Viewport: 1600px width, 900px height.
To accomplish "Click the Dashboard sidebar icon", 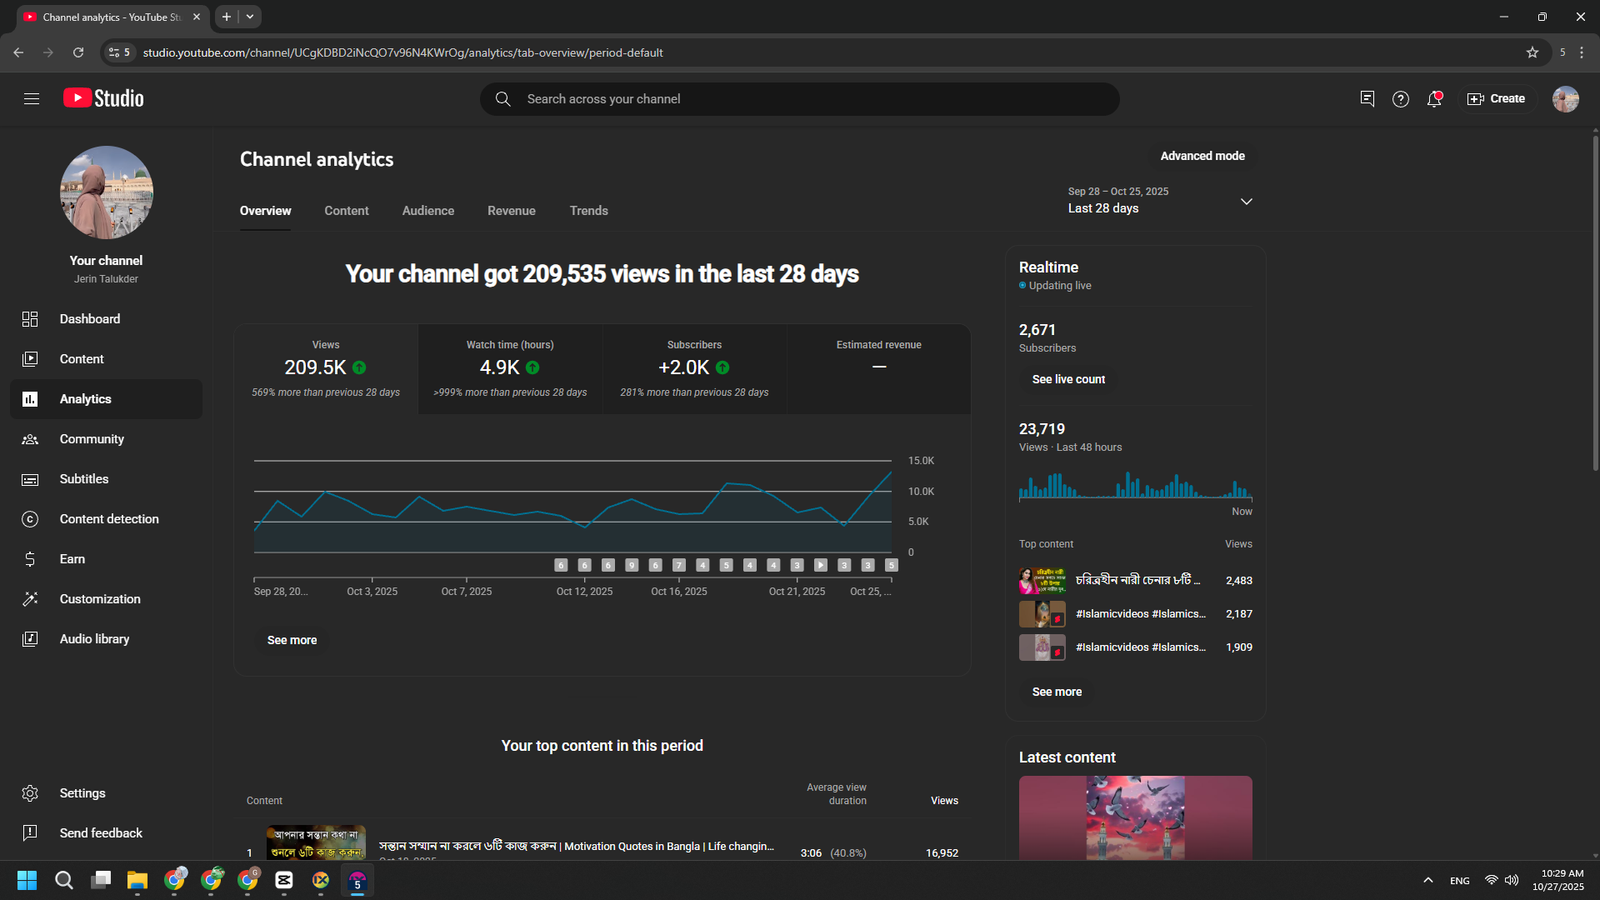I will (x=30, y=319).
